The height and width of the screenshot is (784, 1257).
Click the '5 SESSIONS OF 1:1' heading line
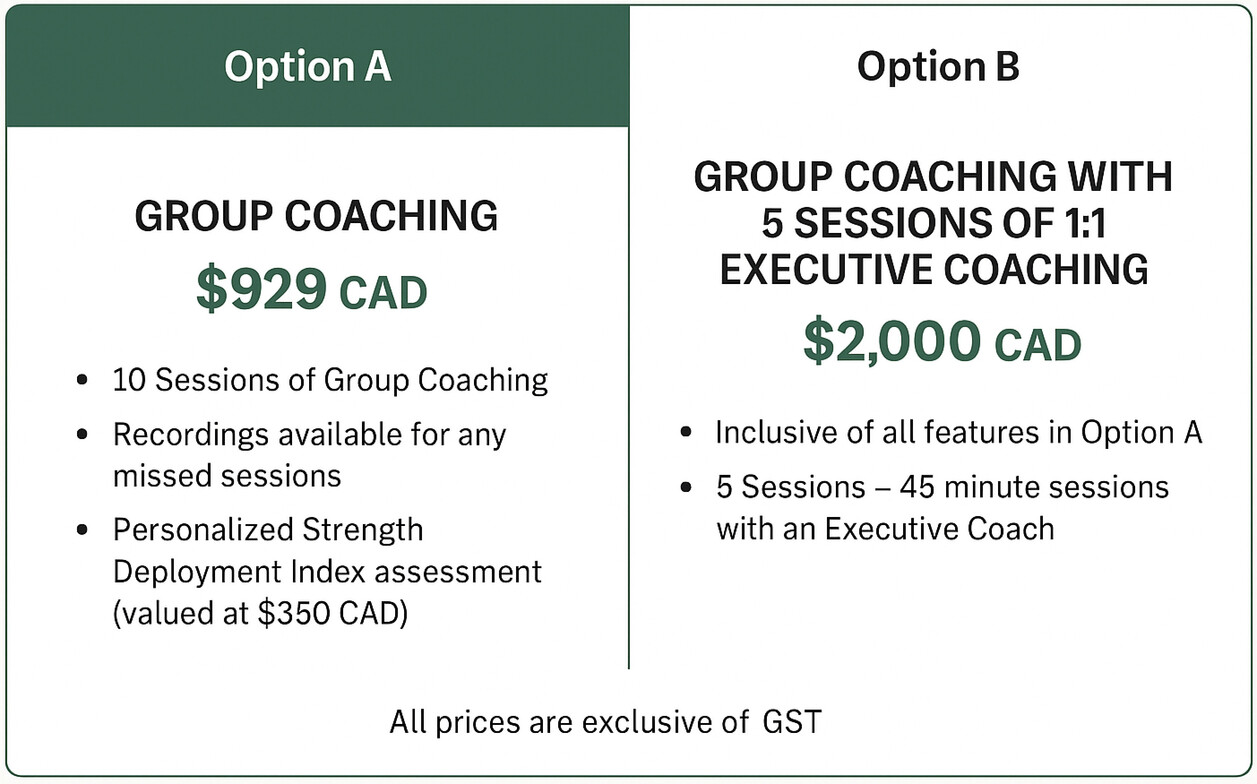click(933, 224)
